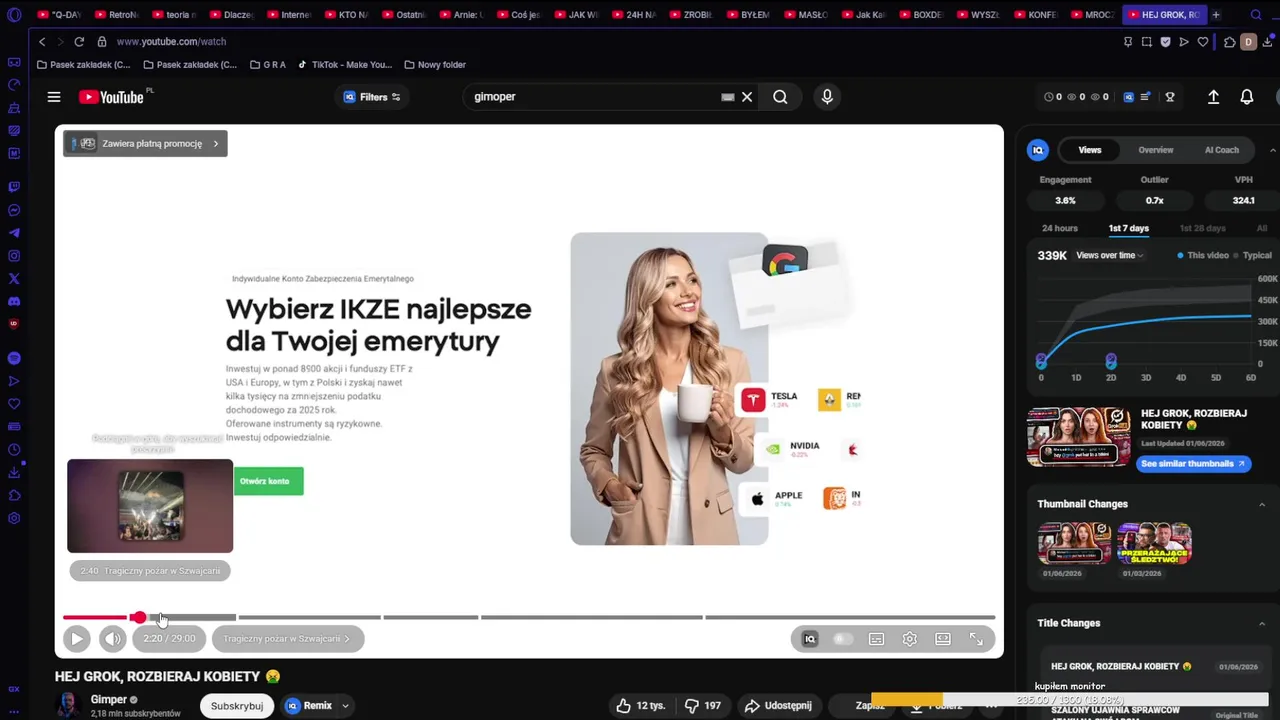This screenshot has width=1280, height=720.
Task: Open the YouTube notifications bell
Action: pyautogui.click(x=1247, y=97)
